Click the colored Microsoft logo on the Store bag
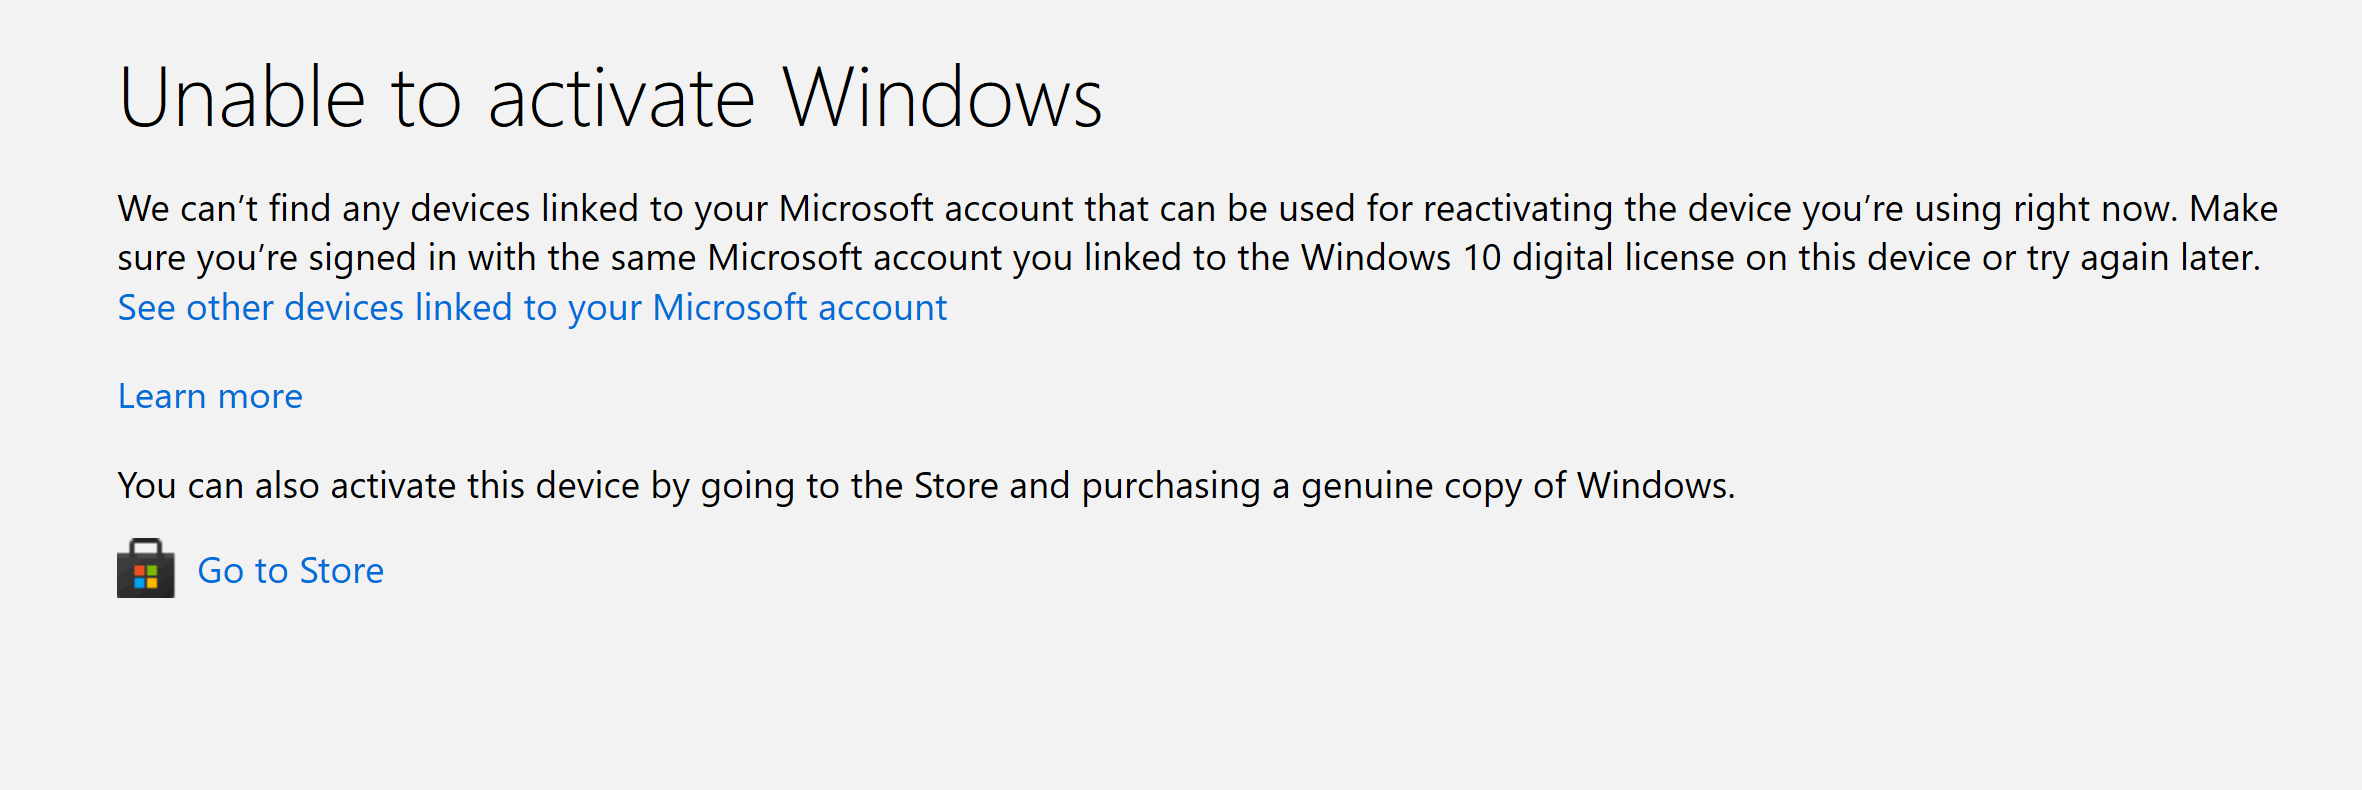Screen dimensions: 2362x790 coord(146,577)
